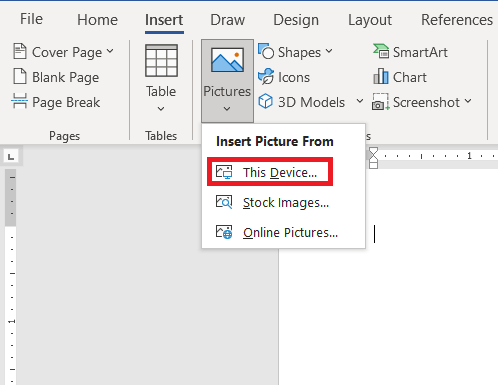Click the Table grid icon
Screen dimensions: 498x385
pos(161,61)
